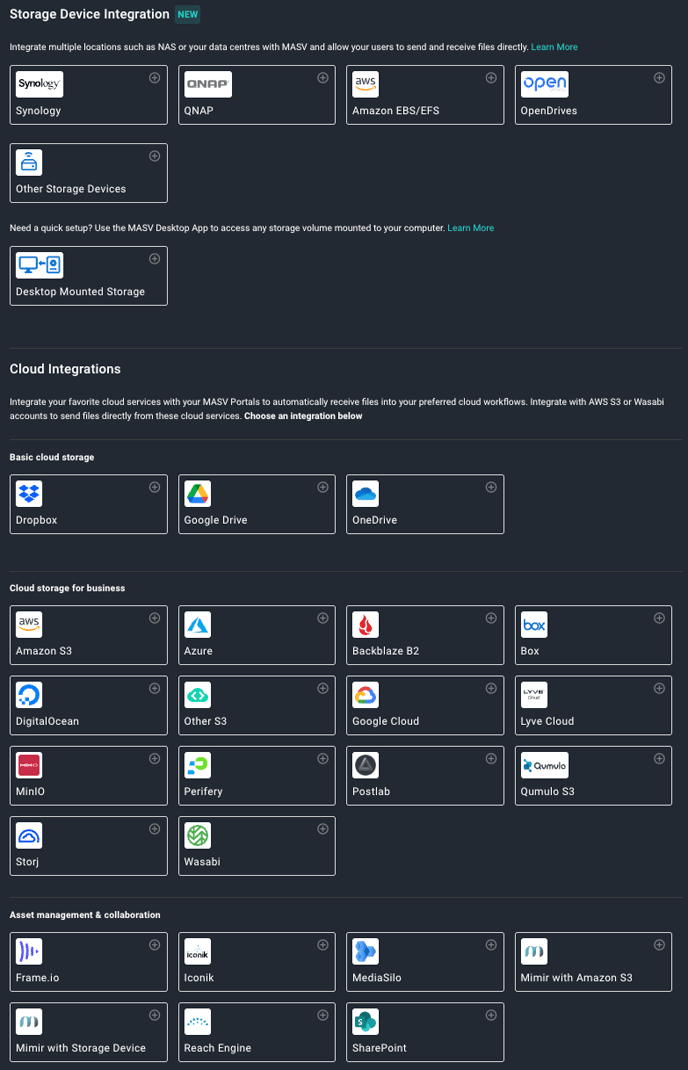Click the Amazon S3 aws logo

[29, 624]
